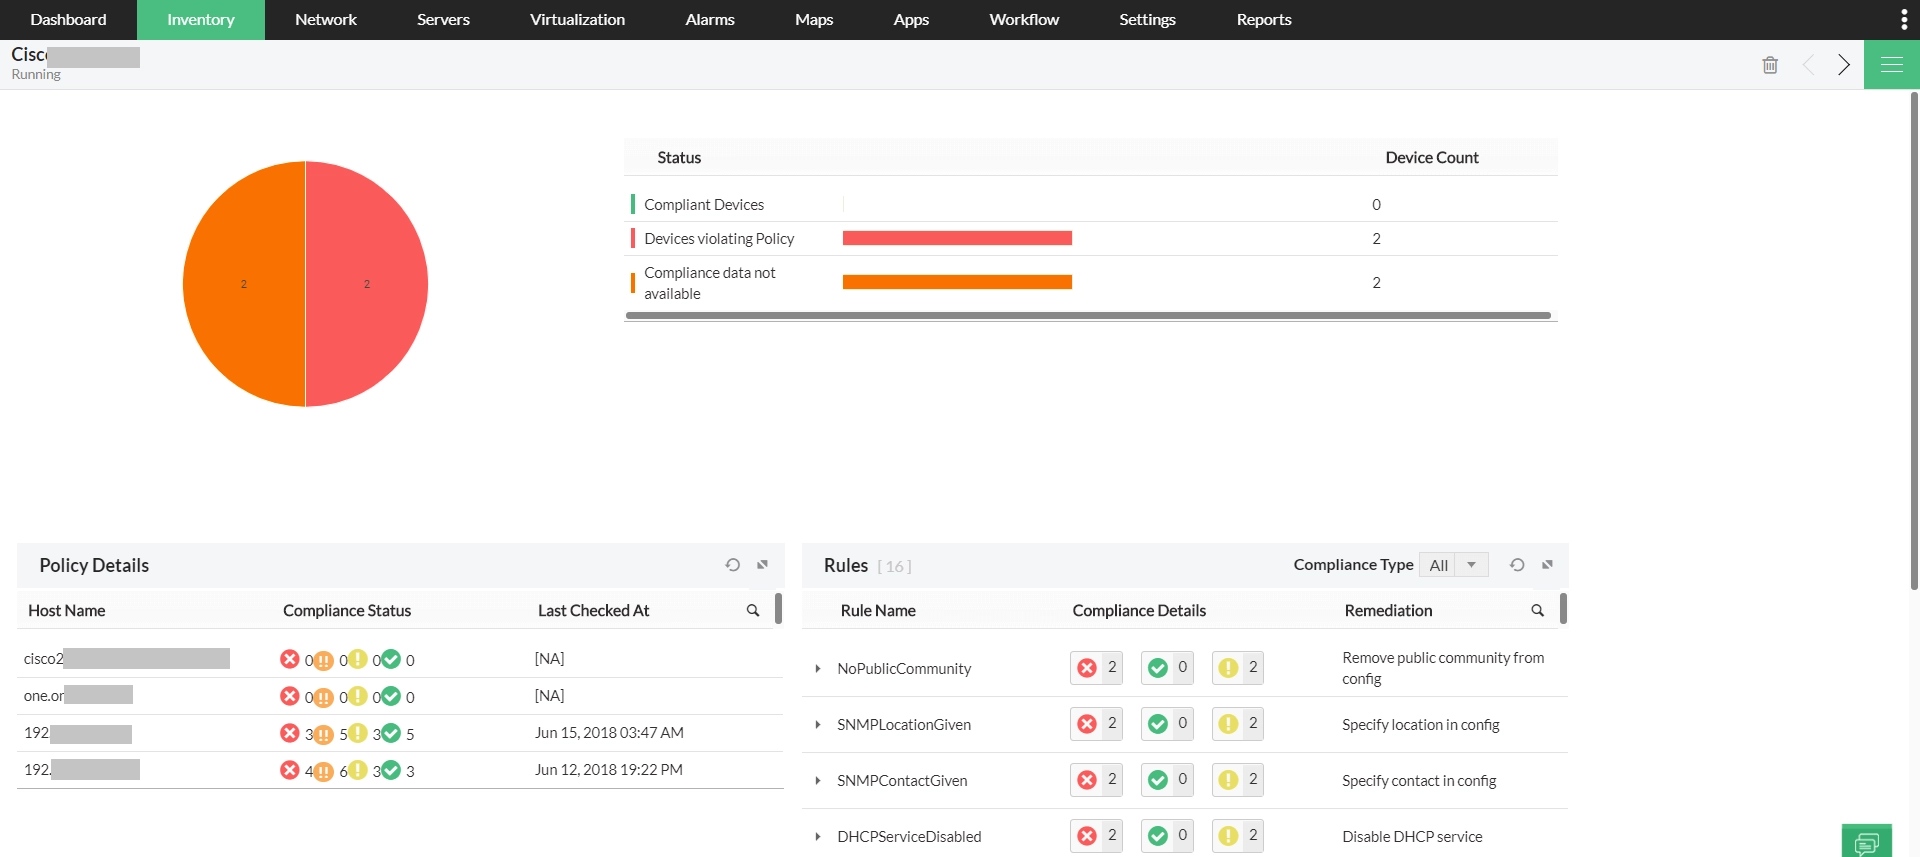
Task: Click compliant count for DHCPServiceDisabled rule
Action: point(1167,836)
